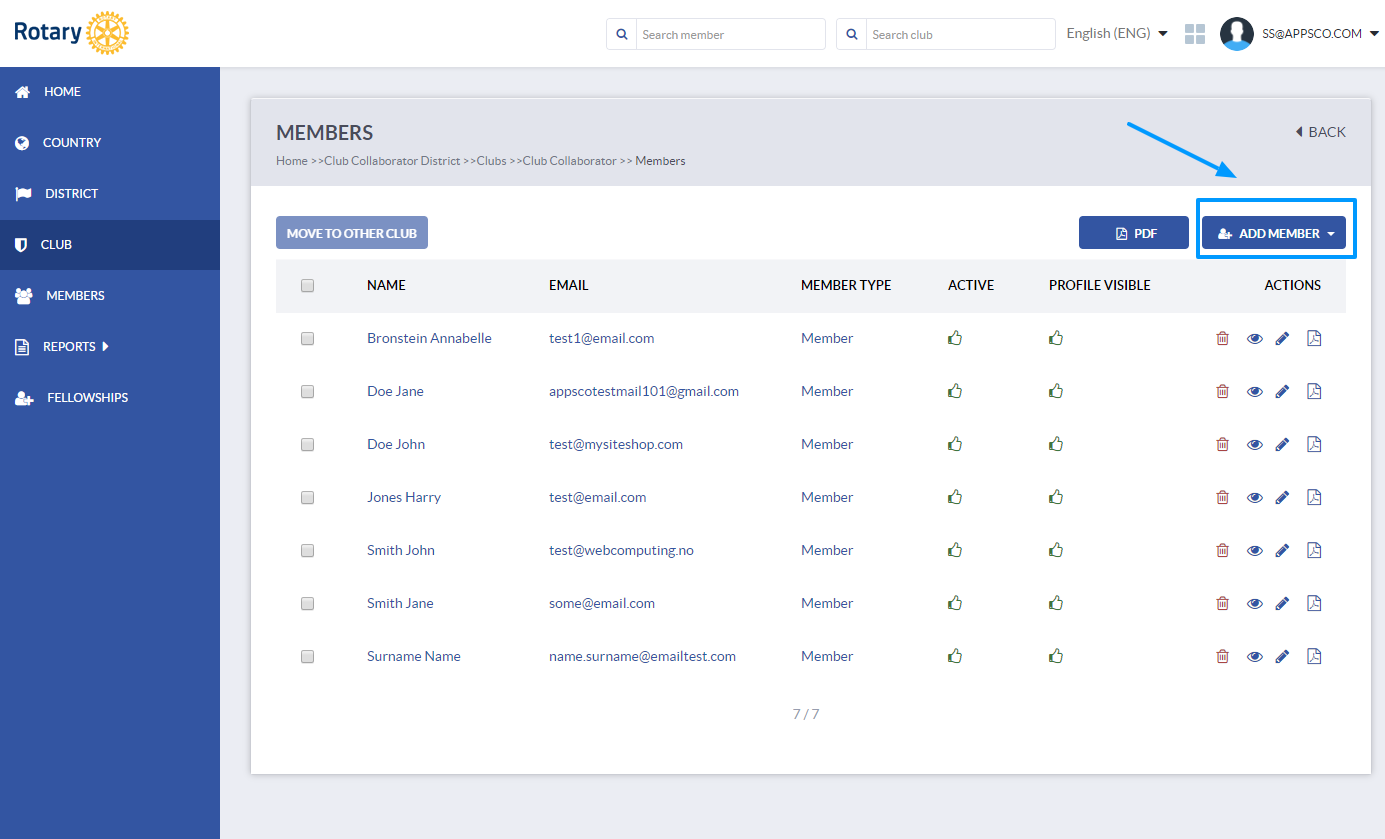Screen dimensions: 1385x839
Task: Select Doe John row checkbox
Action: coord(307,444)
